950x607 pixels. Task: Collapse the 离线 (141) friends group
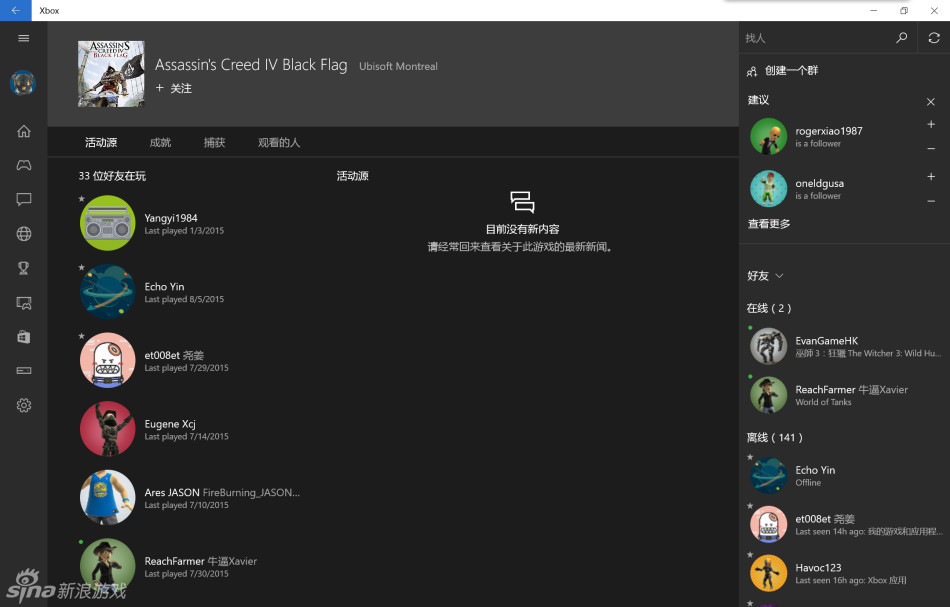click(x=774, y=437)
